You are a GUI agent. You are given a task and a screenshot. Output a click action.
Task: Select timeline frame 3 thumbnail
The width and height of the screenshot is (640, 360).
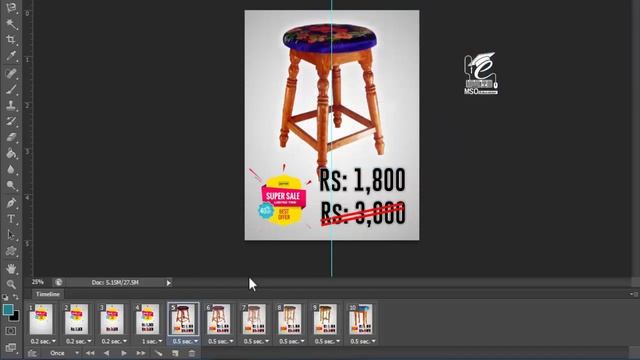tap(112, 320)
